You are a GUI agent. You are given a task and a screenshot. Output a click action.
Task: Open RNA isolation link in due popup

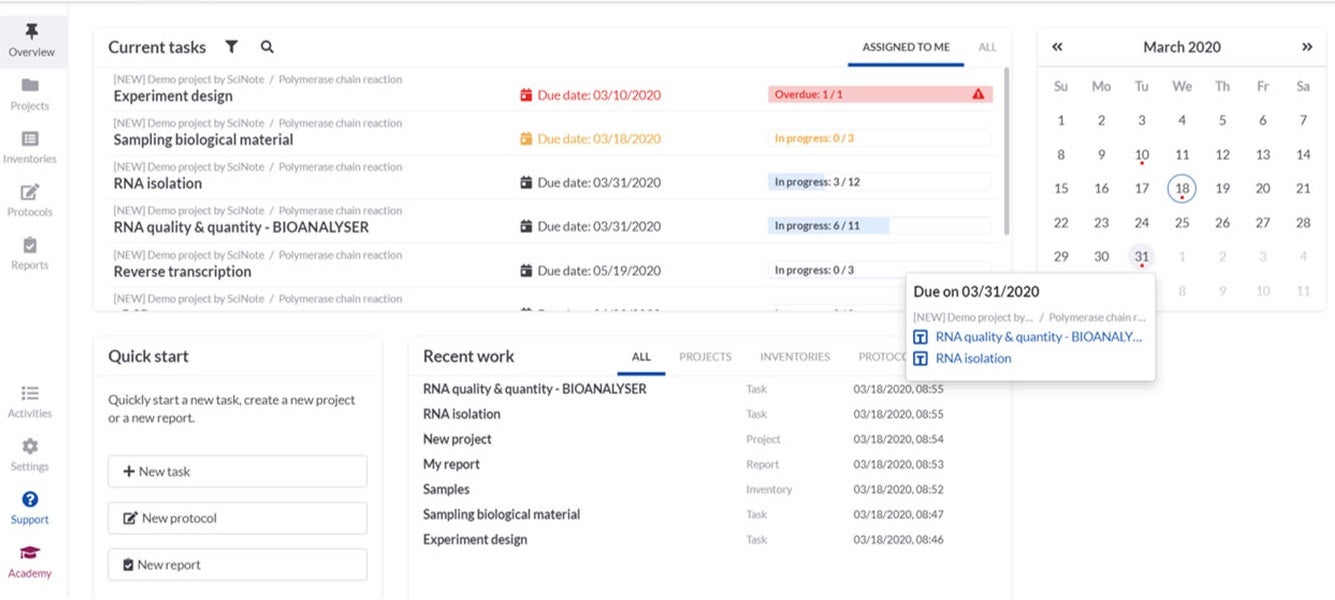[x=973, y=358]
